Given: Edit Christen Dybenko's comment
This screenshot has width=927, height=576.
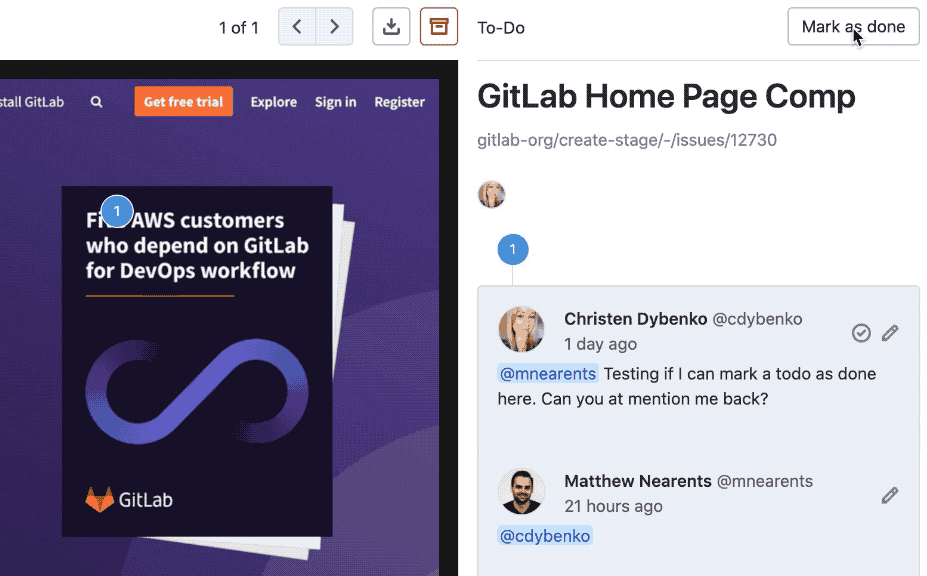Looking at the screenshot, I should 890,333.
